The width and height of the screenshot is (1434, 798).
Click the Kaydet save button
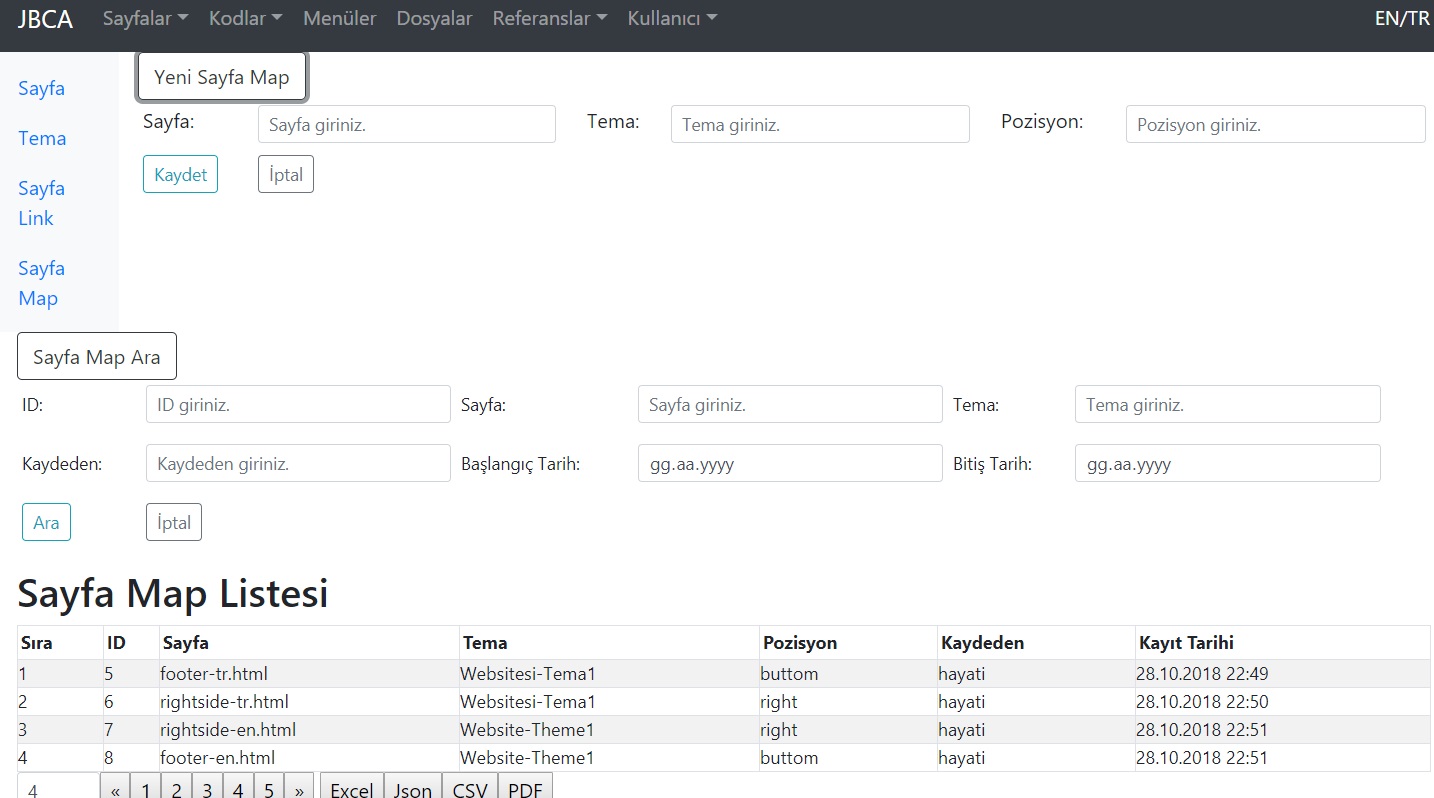(180, 173)
